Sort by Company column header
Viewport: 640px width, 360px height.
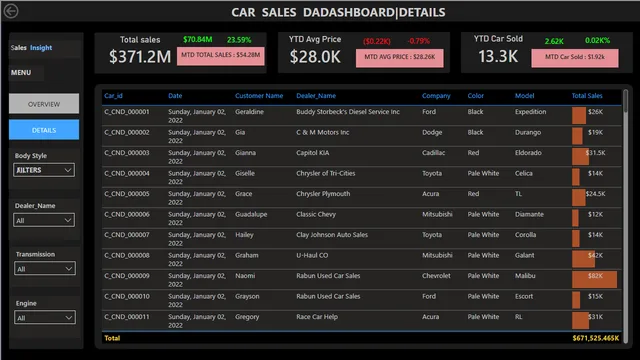436,96
